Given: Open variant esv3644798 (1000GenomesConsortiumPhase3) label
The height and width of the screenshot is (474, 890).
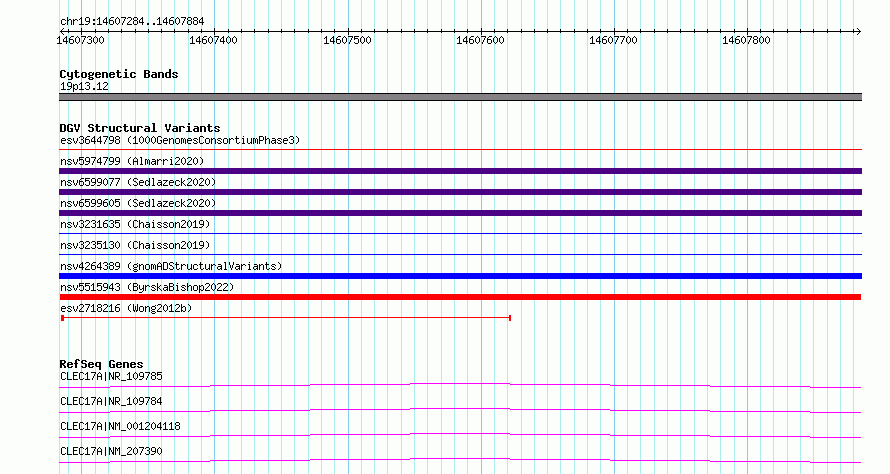Looking at the screenshot, I should (180, 140).
